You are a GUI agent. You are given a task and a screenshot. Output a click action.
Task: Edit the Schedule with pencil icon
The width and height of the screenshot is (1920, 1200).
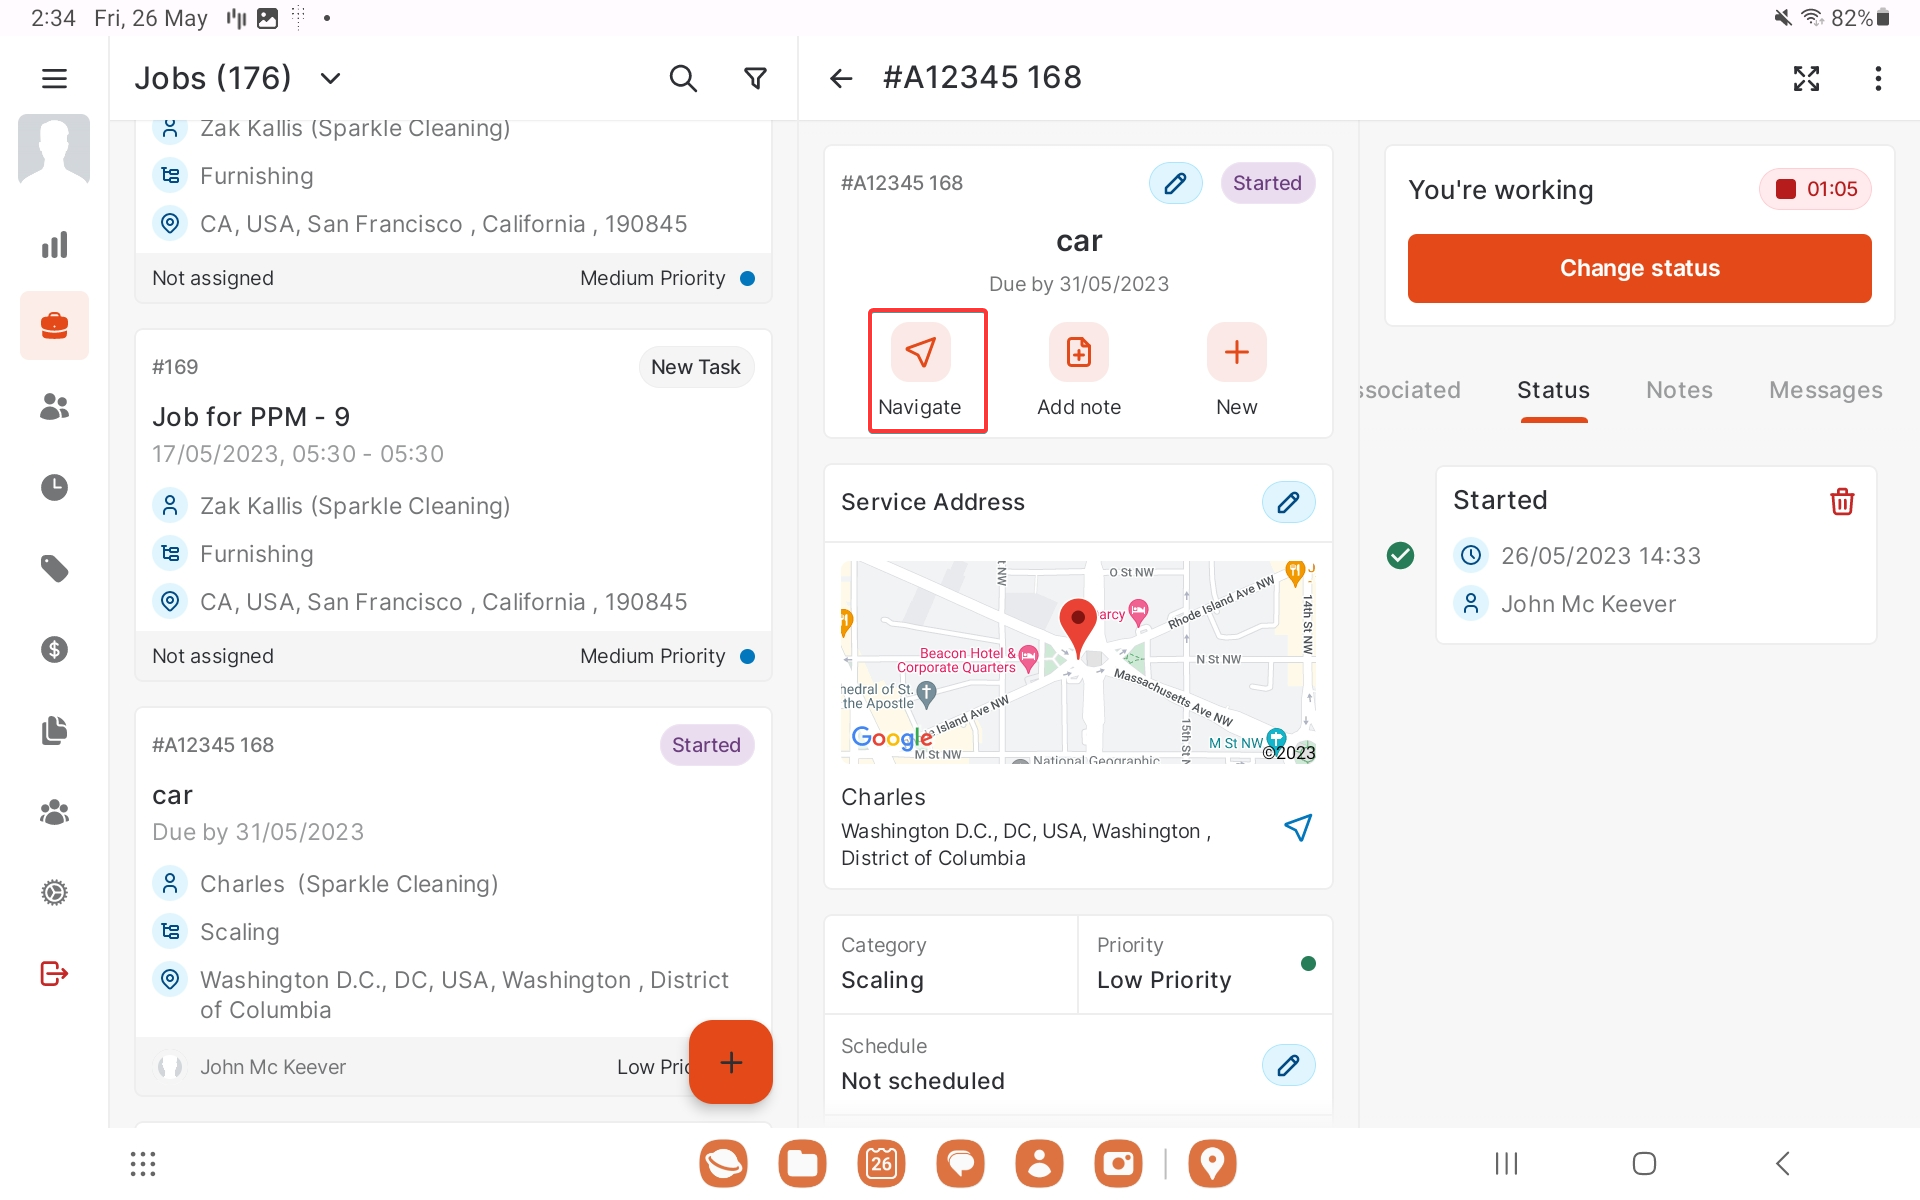point(1288,1065)
